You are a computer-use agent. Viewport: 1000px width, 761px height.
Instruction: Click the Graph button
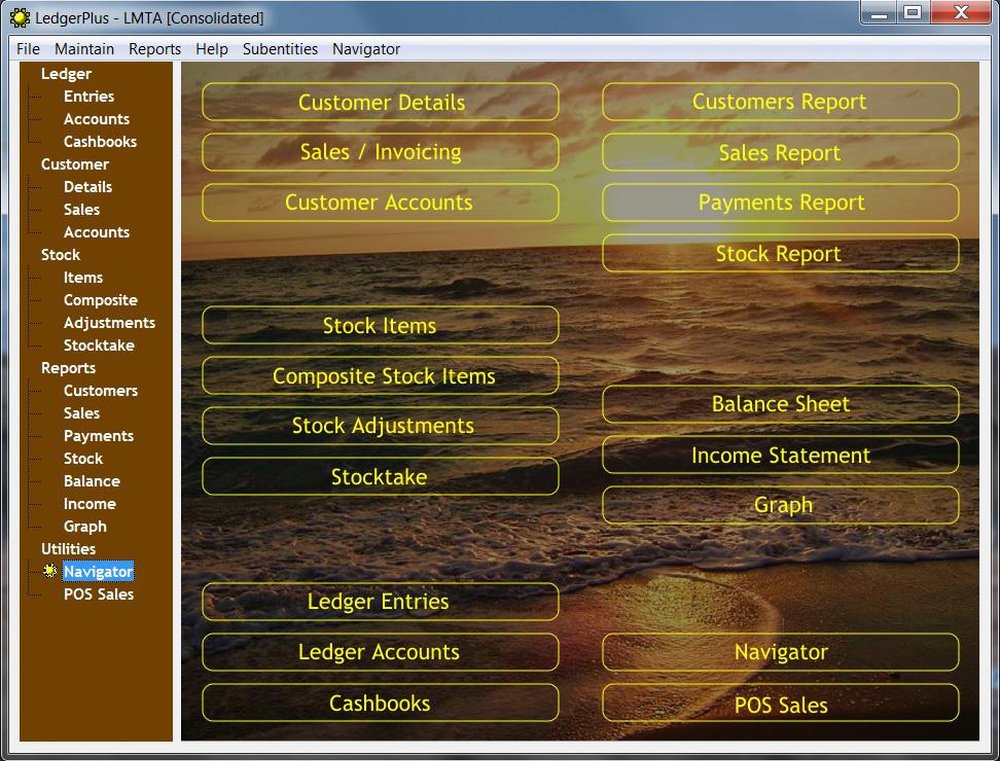780,505
